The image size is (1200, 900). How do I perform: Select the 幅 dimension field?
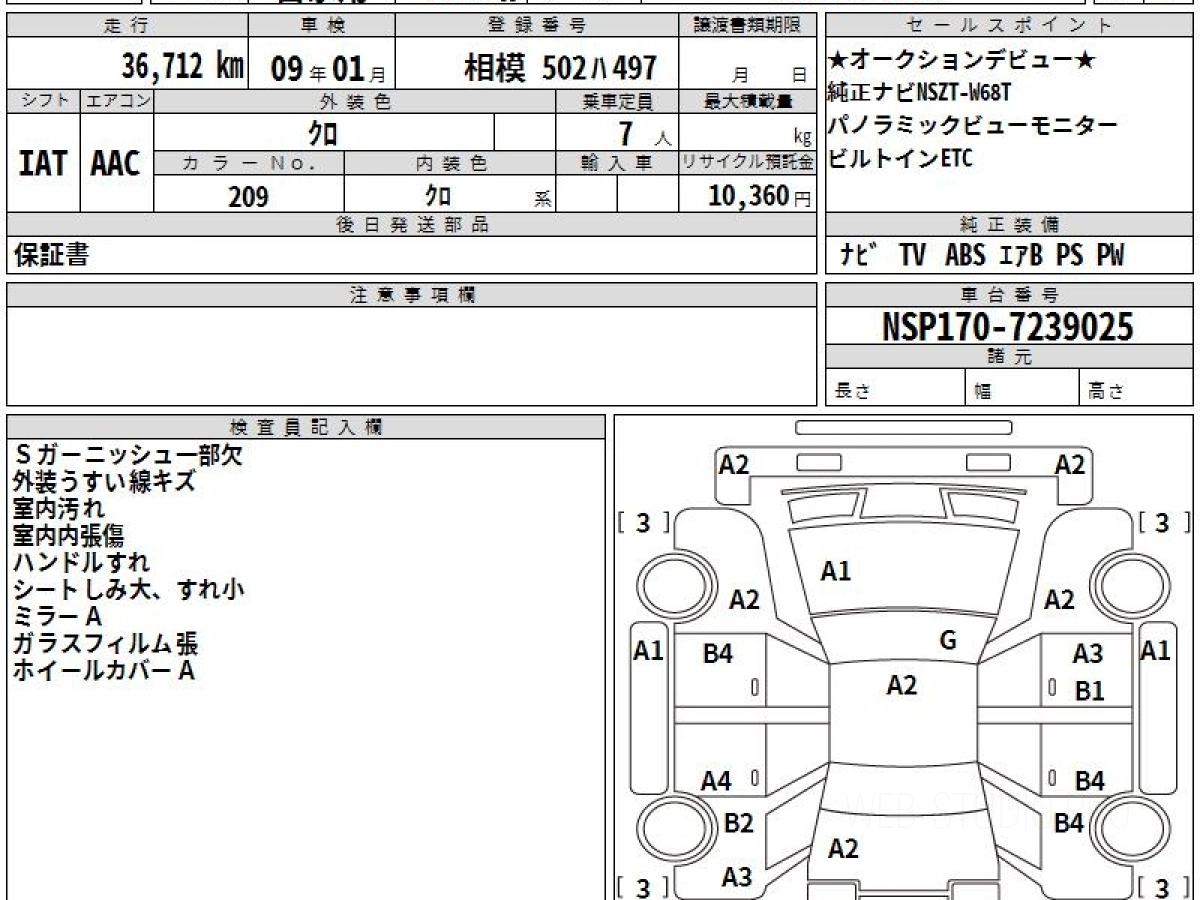coord(1022,388)
